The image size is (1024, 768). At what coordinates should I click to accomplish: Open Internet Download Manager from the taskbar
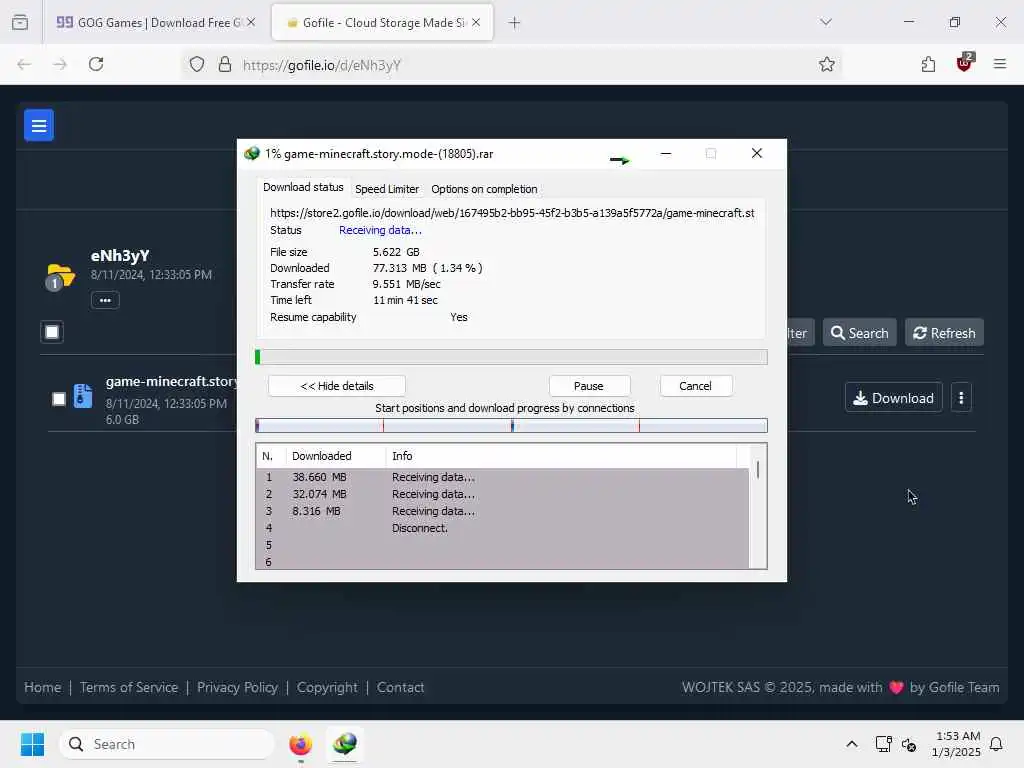click(x=345, y=744)
